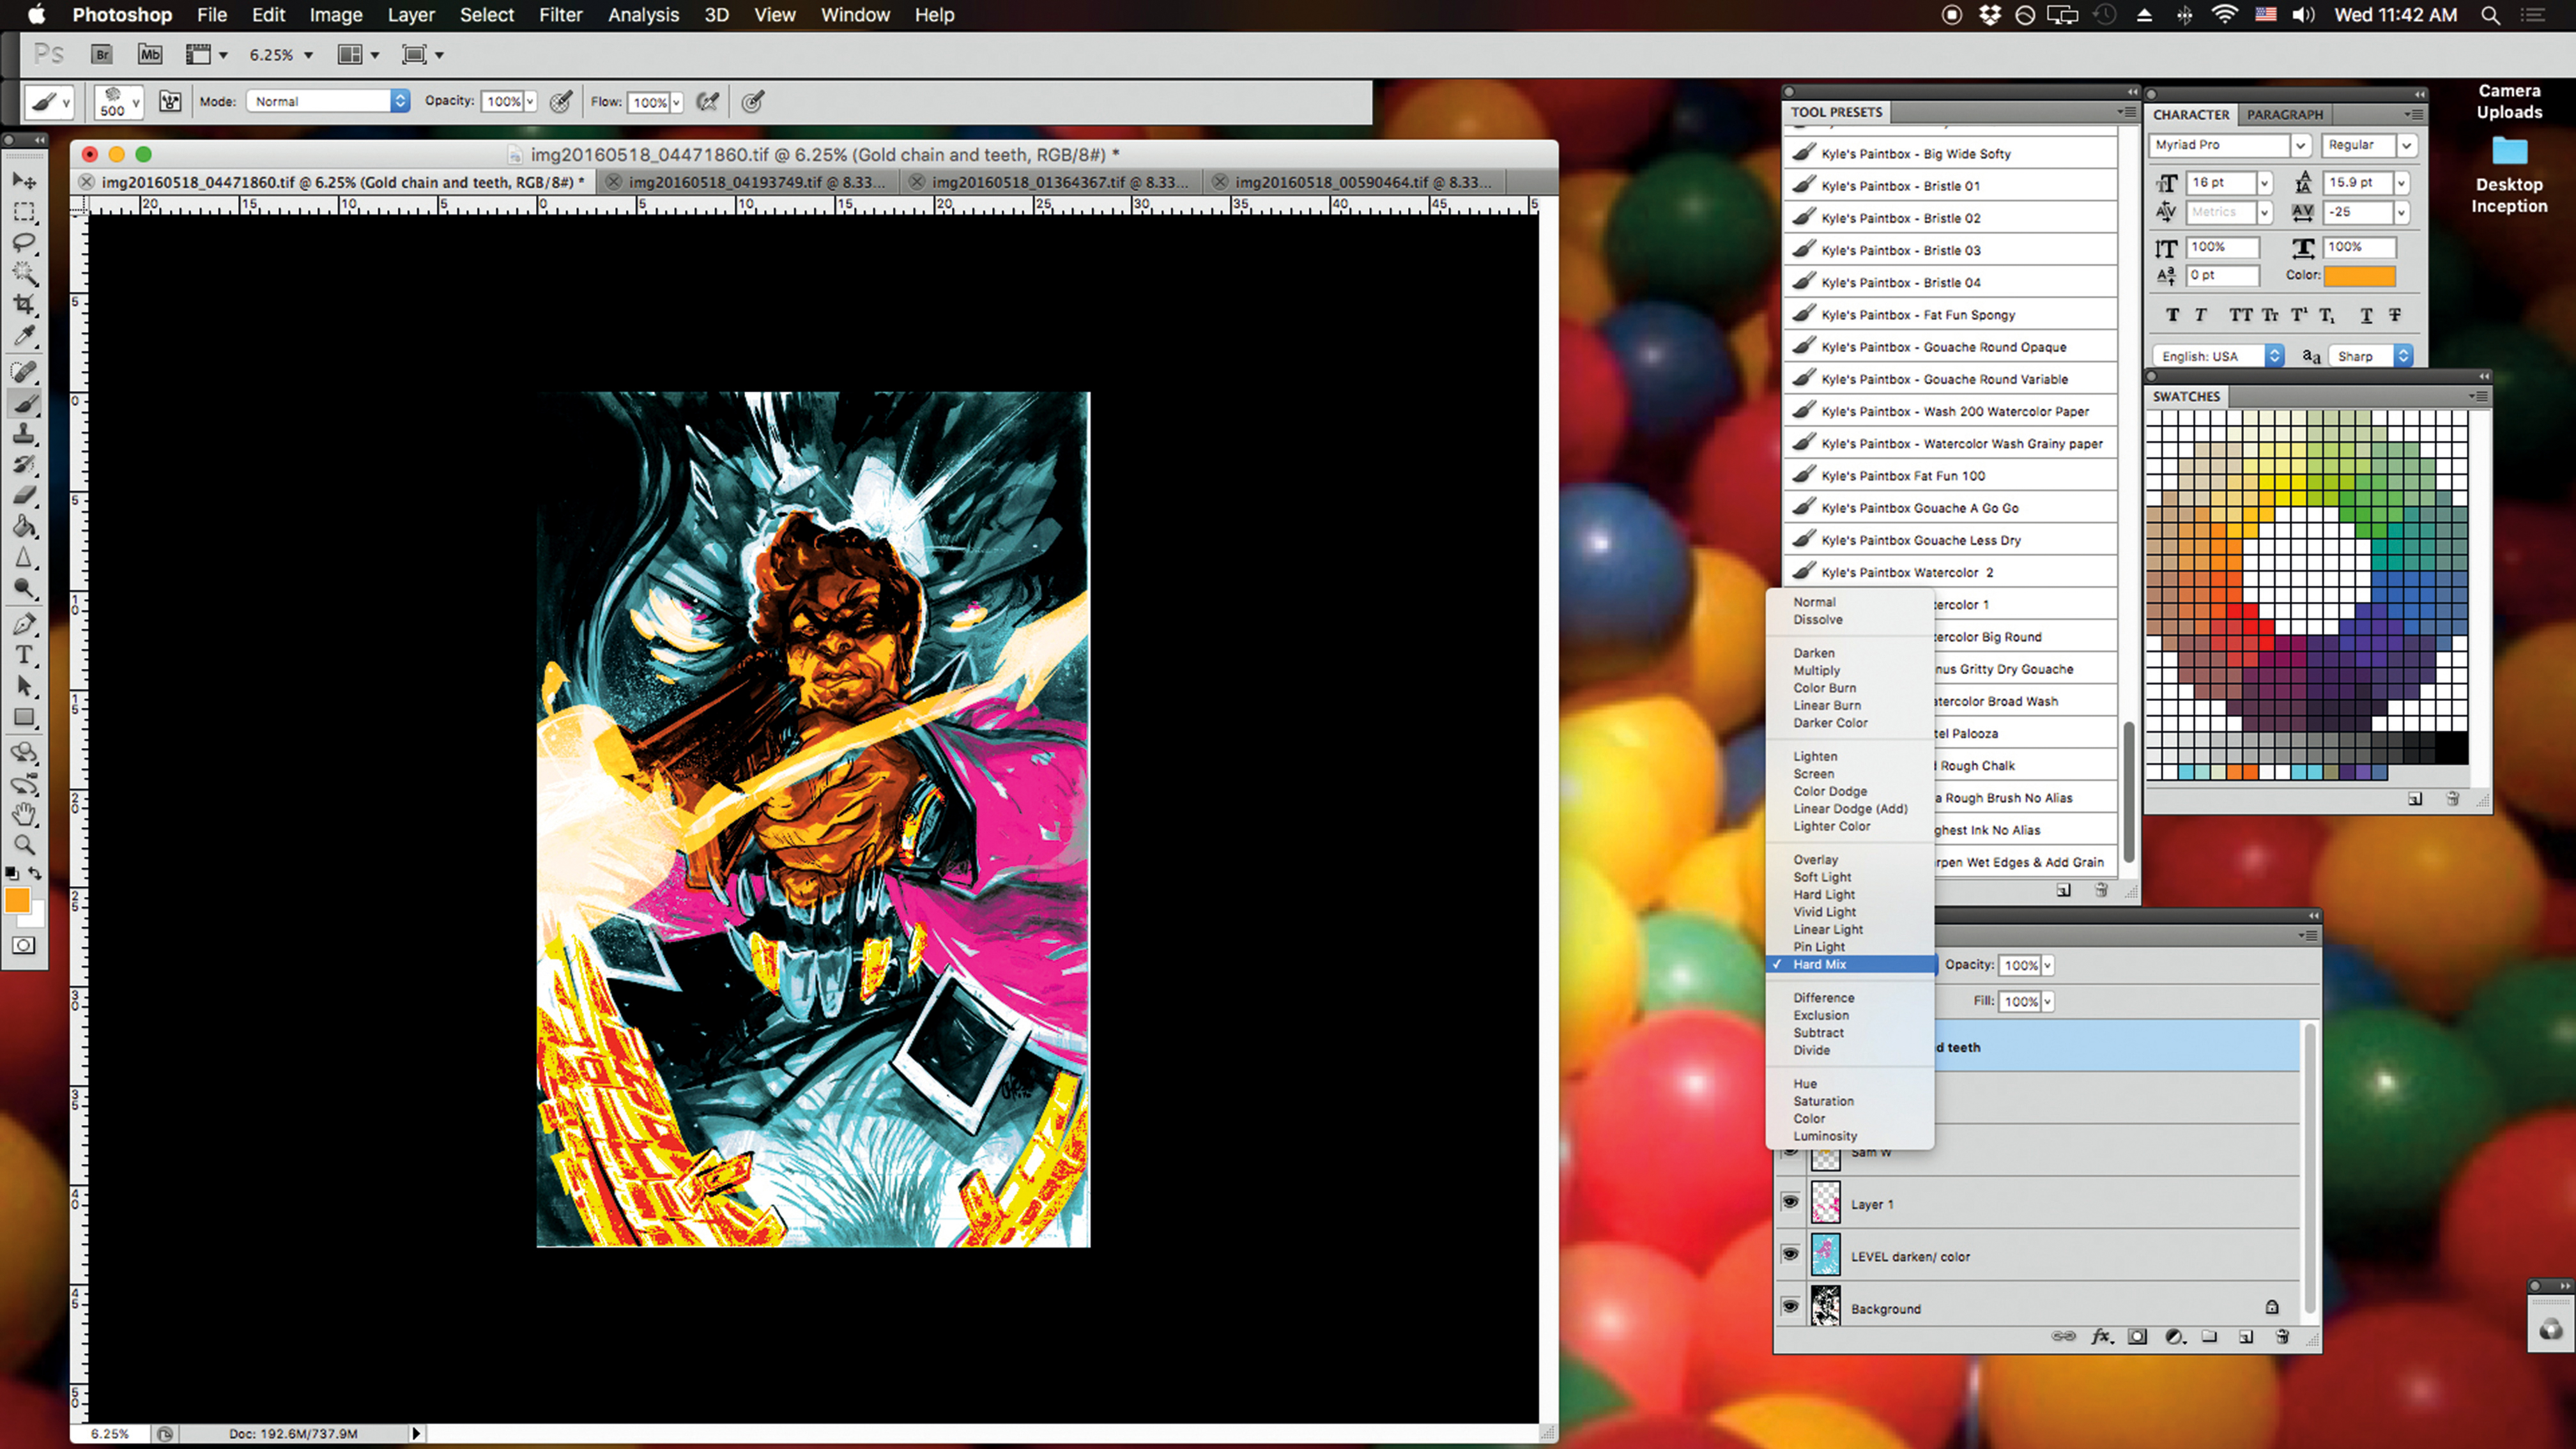2576x1449 pixels.
Task: Launch Mini Bridge
Action: pos(150,55)
